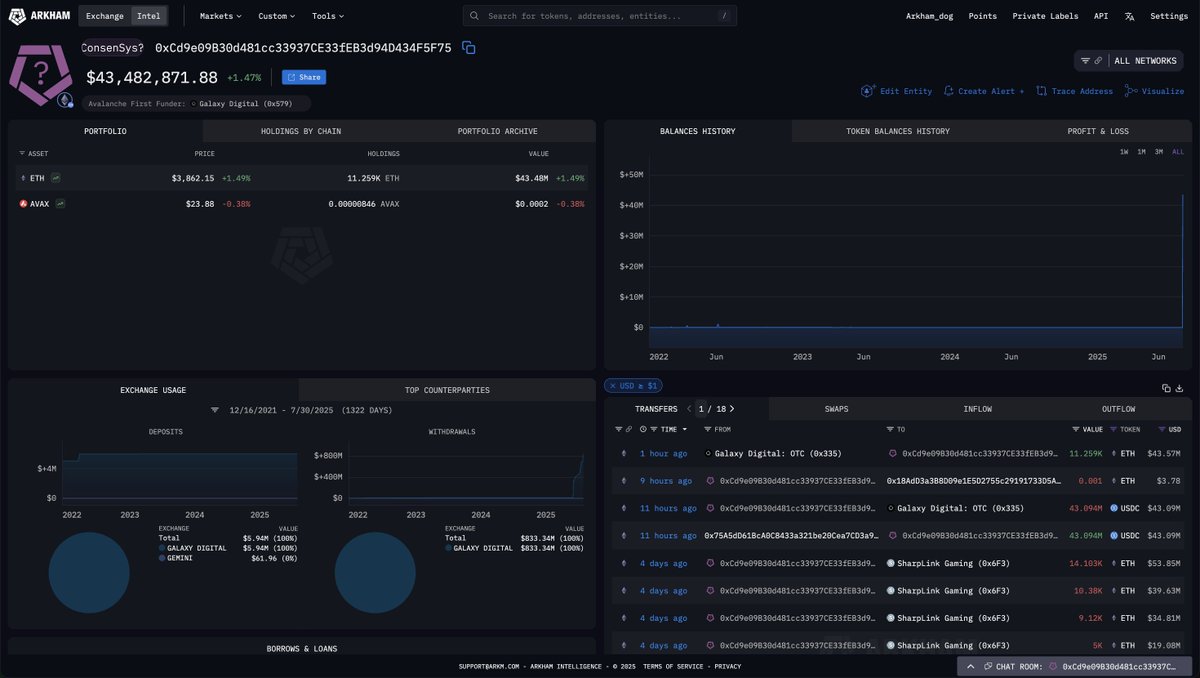Screen dimensions: 1200x678
Task: Open the Terms of Service link
Action: click(674, 666)
